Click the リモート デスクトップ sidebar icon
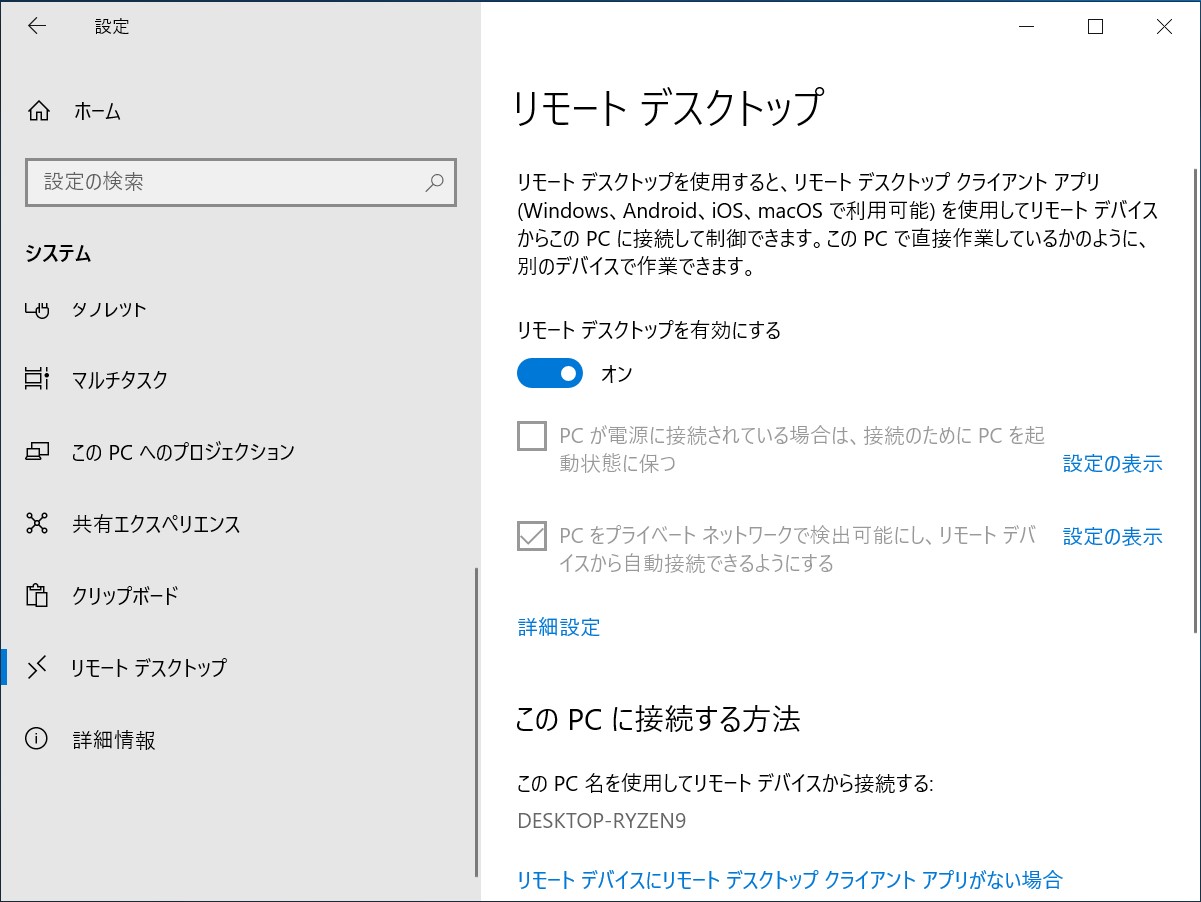 39,667
